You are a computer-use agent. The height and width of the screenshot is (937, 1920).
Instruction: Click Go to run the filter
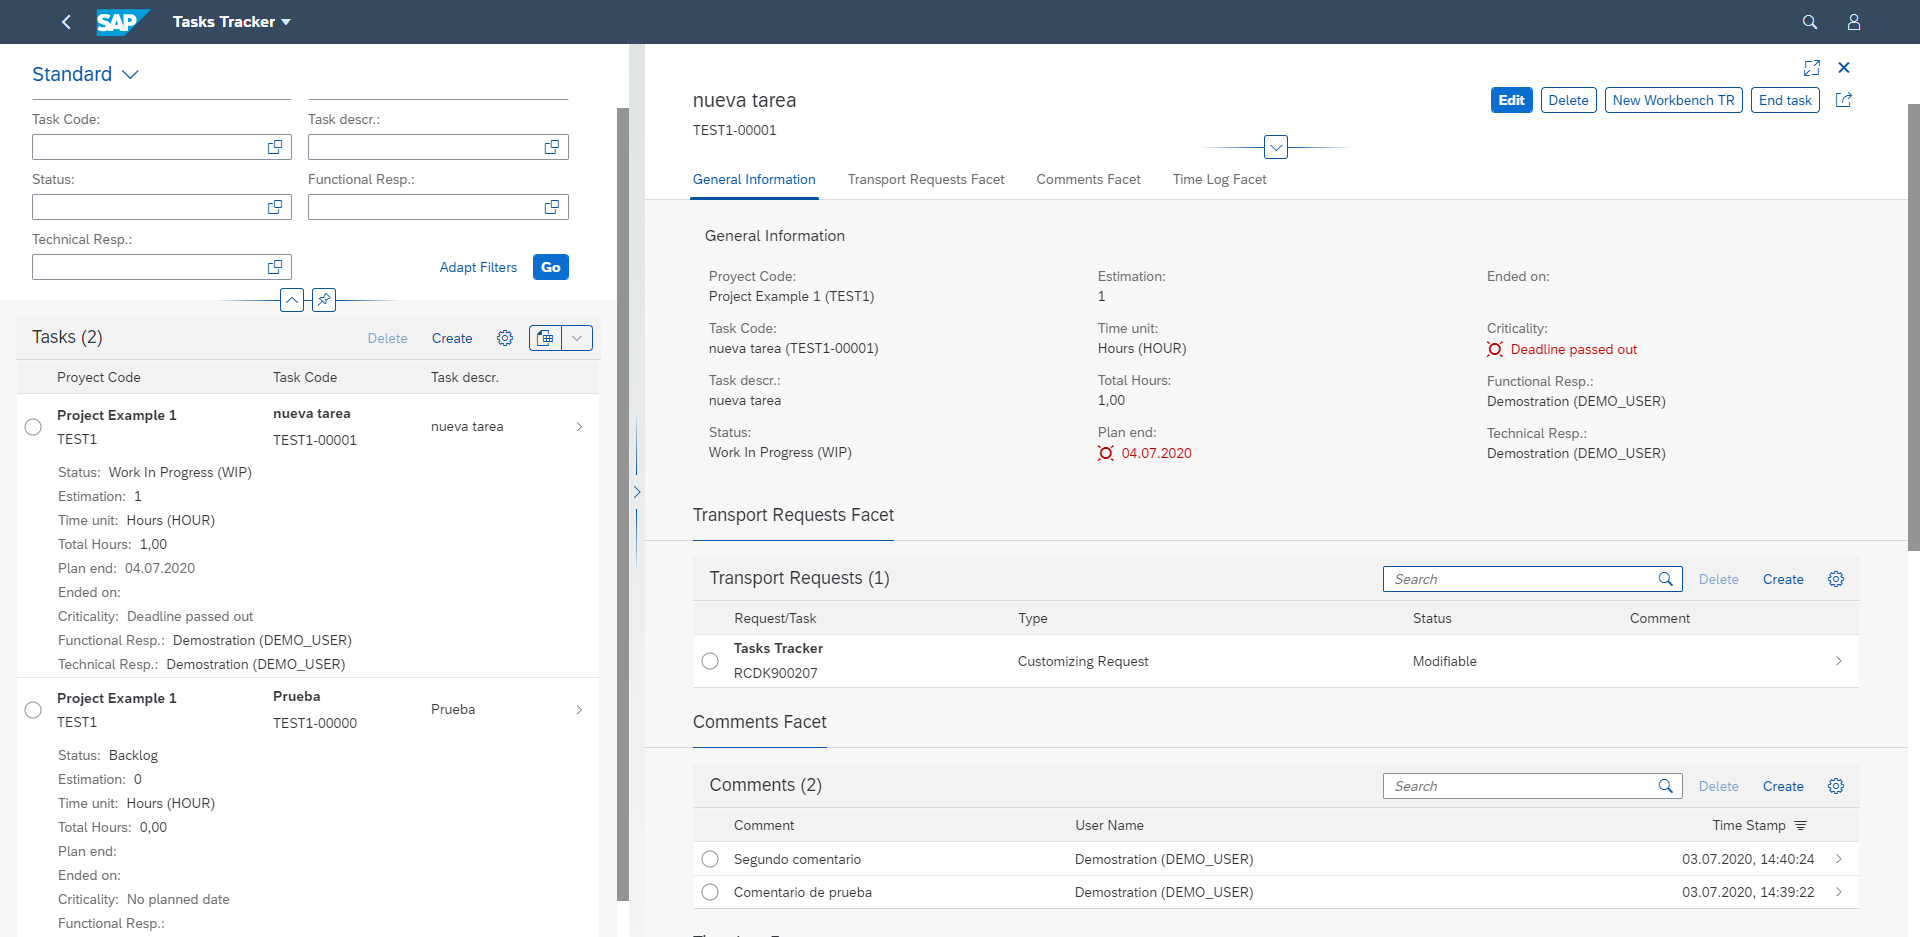point(551,267)
